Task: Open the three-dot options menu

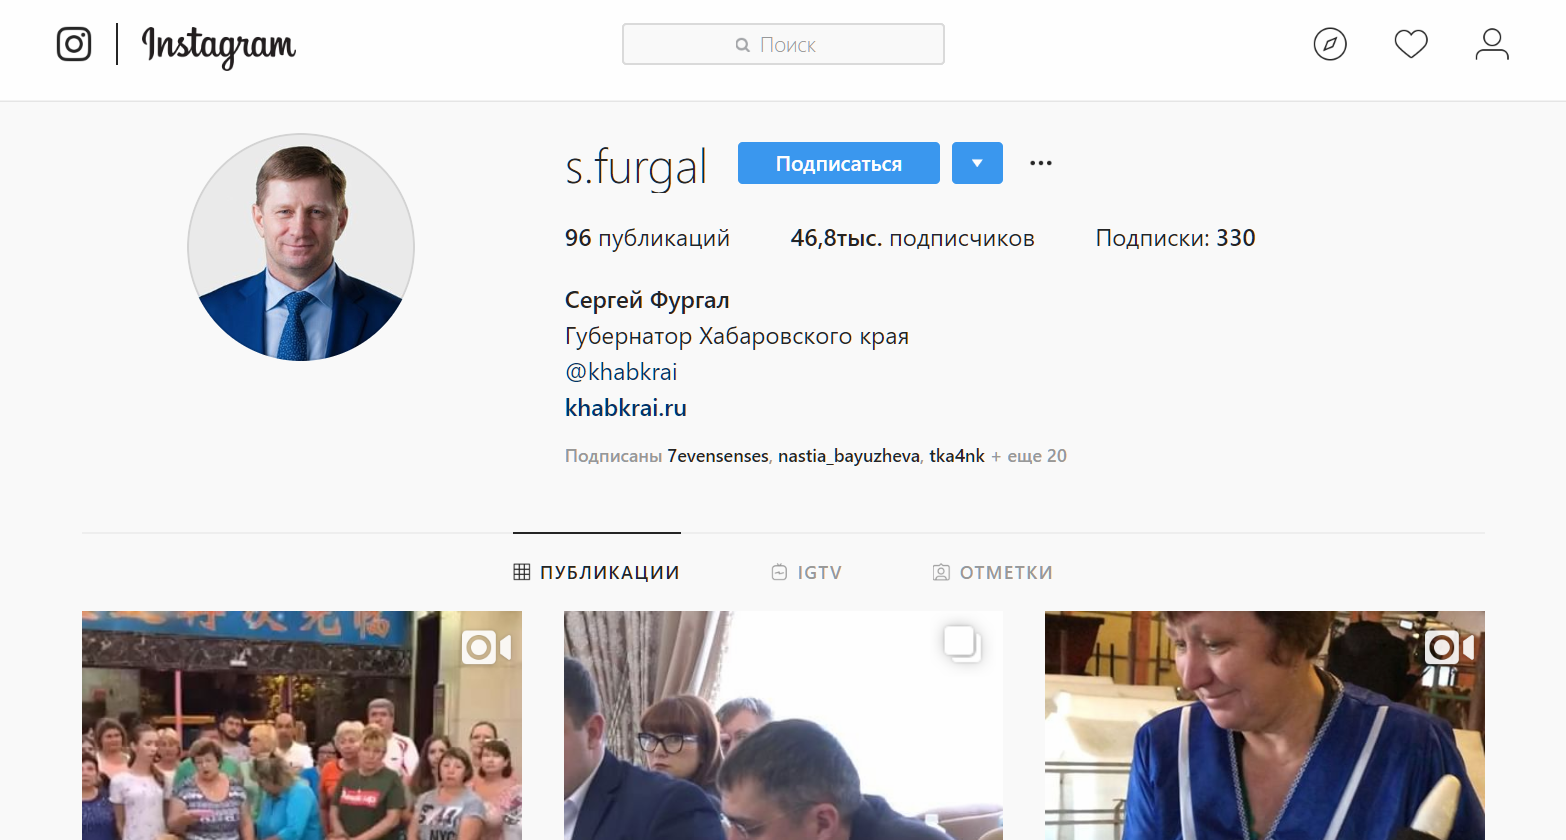Action: coord(1041,163)
